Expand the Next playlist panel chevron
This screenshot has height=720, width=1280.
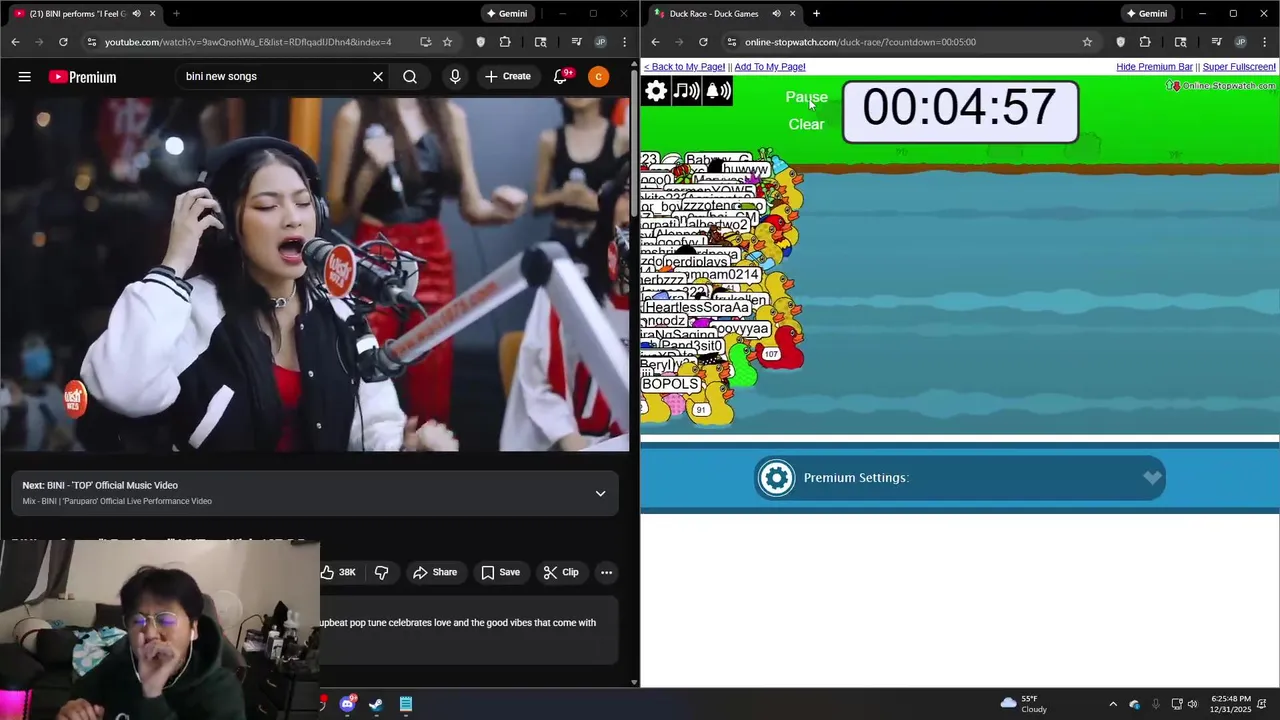(x=600, y=493)
